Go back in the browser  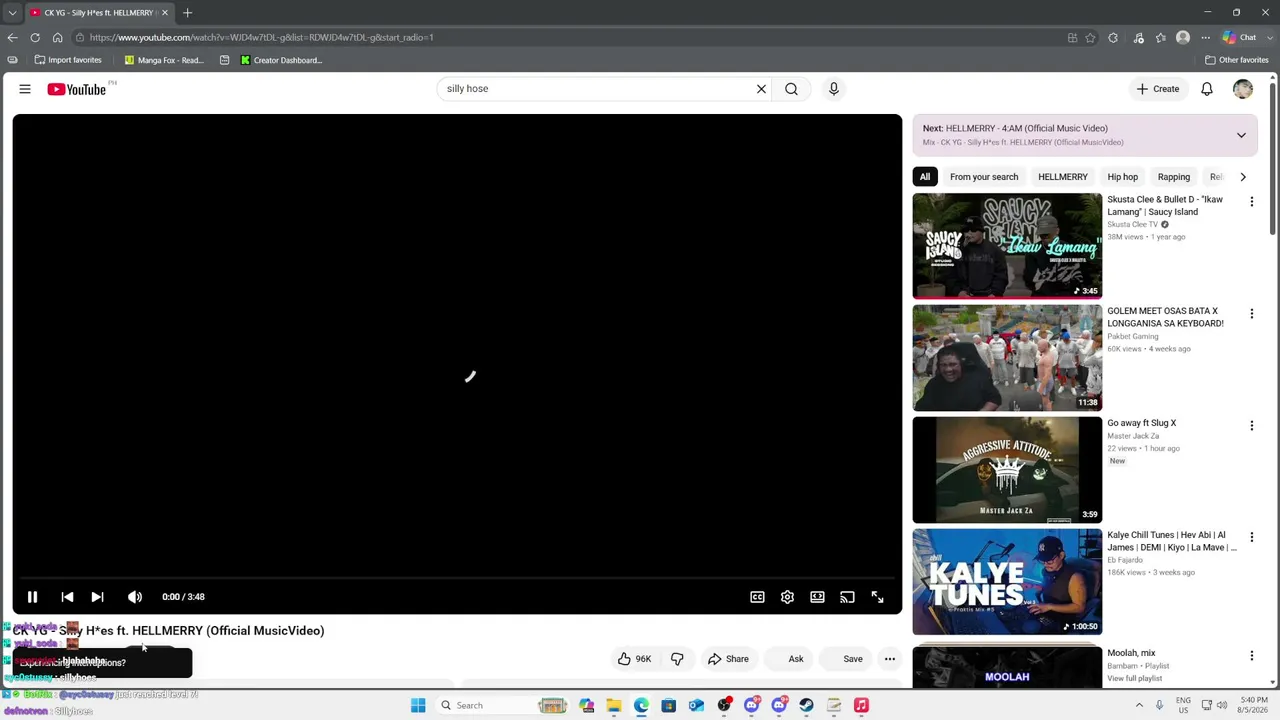[x=12, y=37]
